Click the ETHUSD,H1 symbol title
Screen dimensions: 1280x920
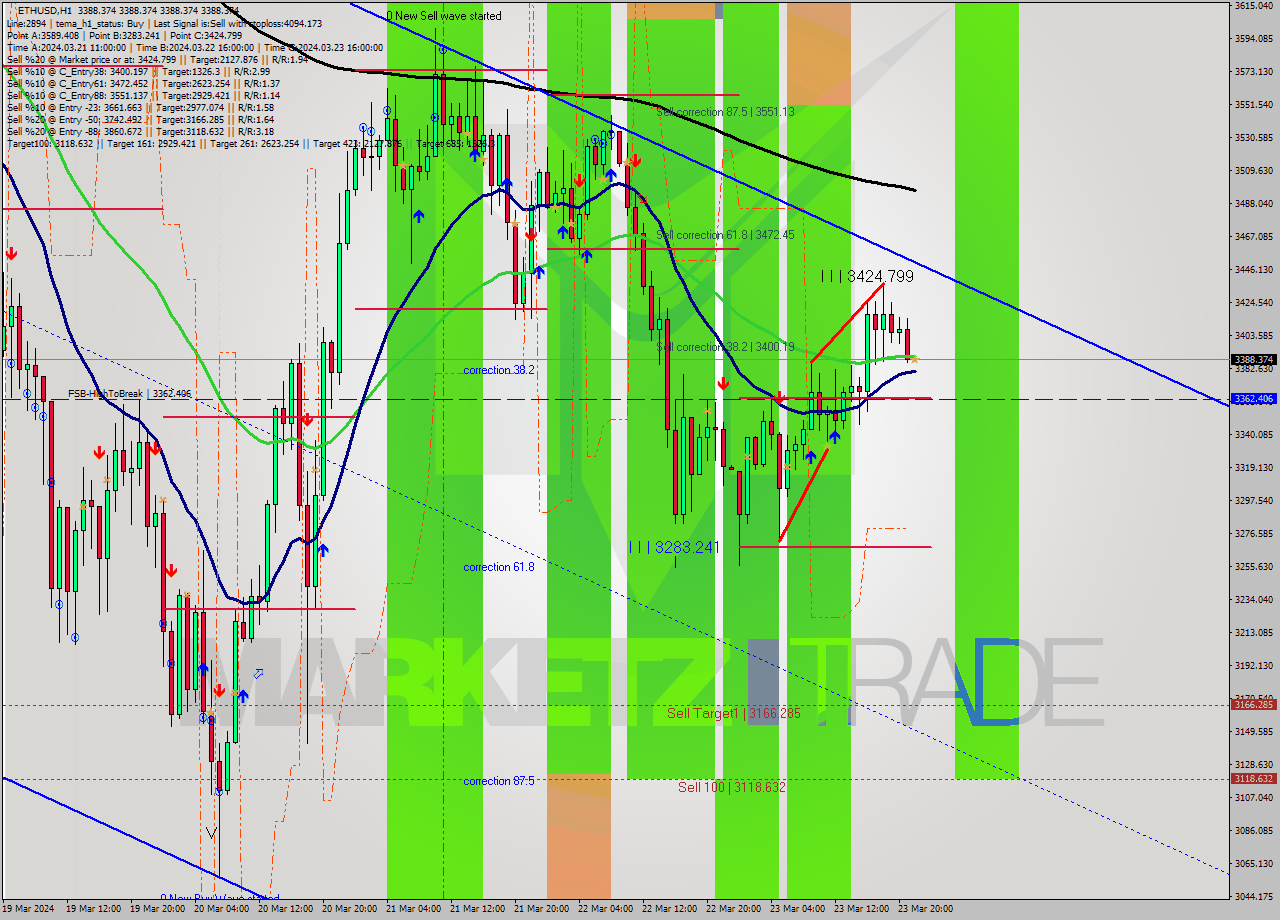coord(44,11)
